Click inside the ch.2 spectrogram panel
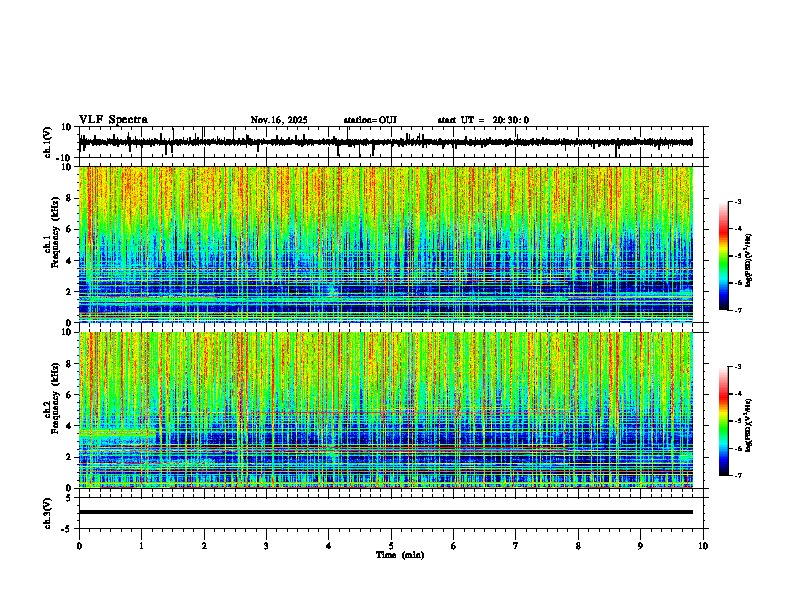 coord(386,410)
